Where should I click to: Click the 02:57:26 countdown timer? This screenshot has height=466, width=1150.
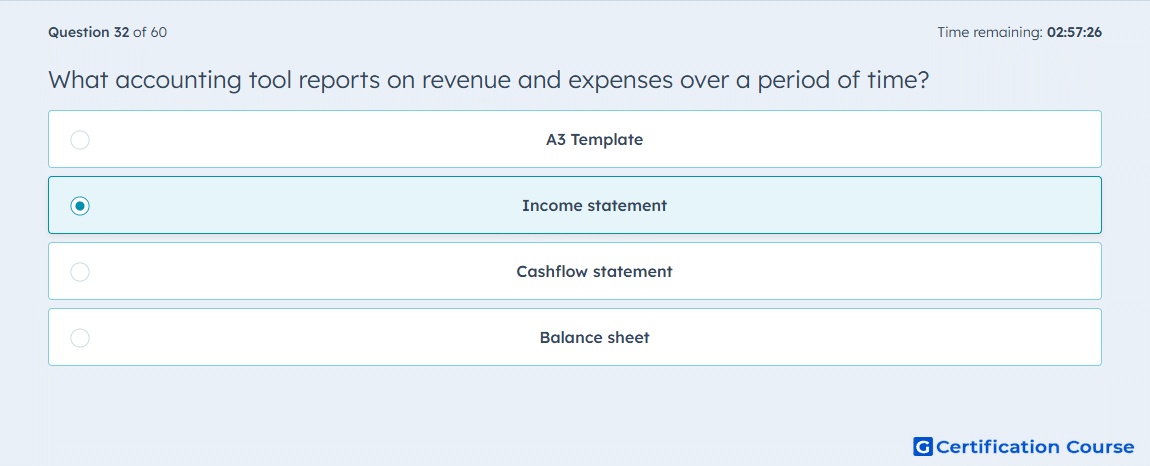pos(1074,32)
